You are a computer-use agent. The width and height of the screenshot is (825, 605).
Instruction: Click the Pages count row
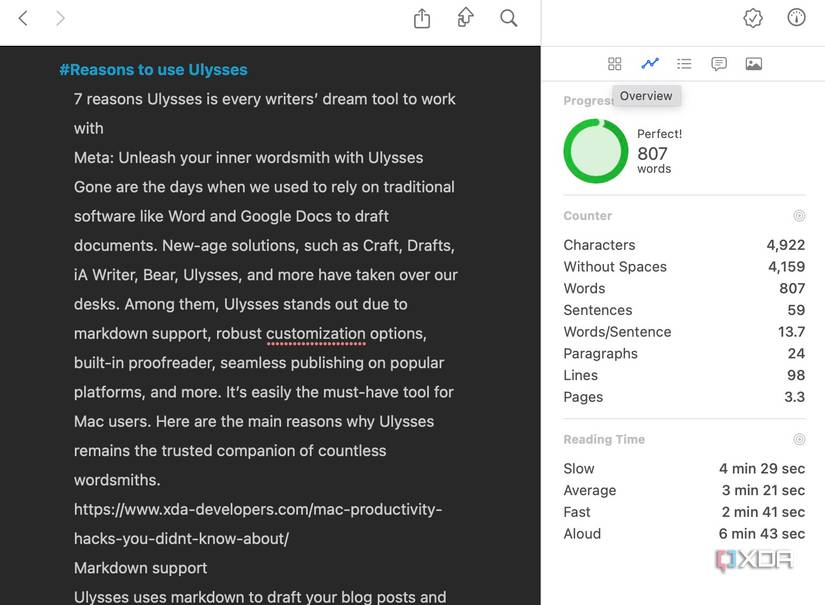click(x=684, y=397)
